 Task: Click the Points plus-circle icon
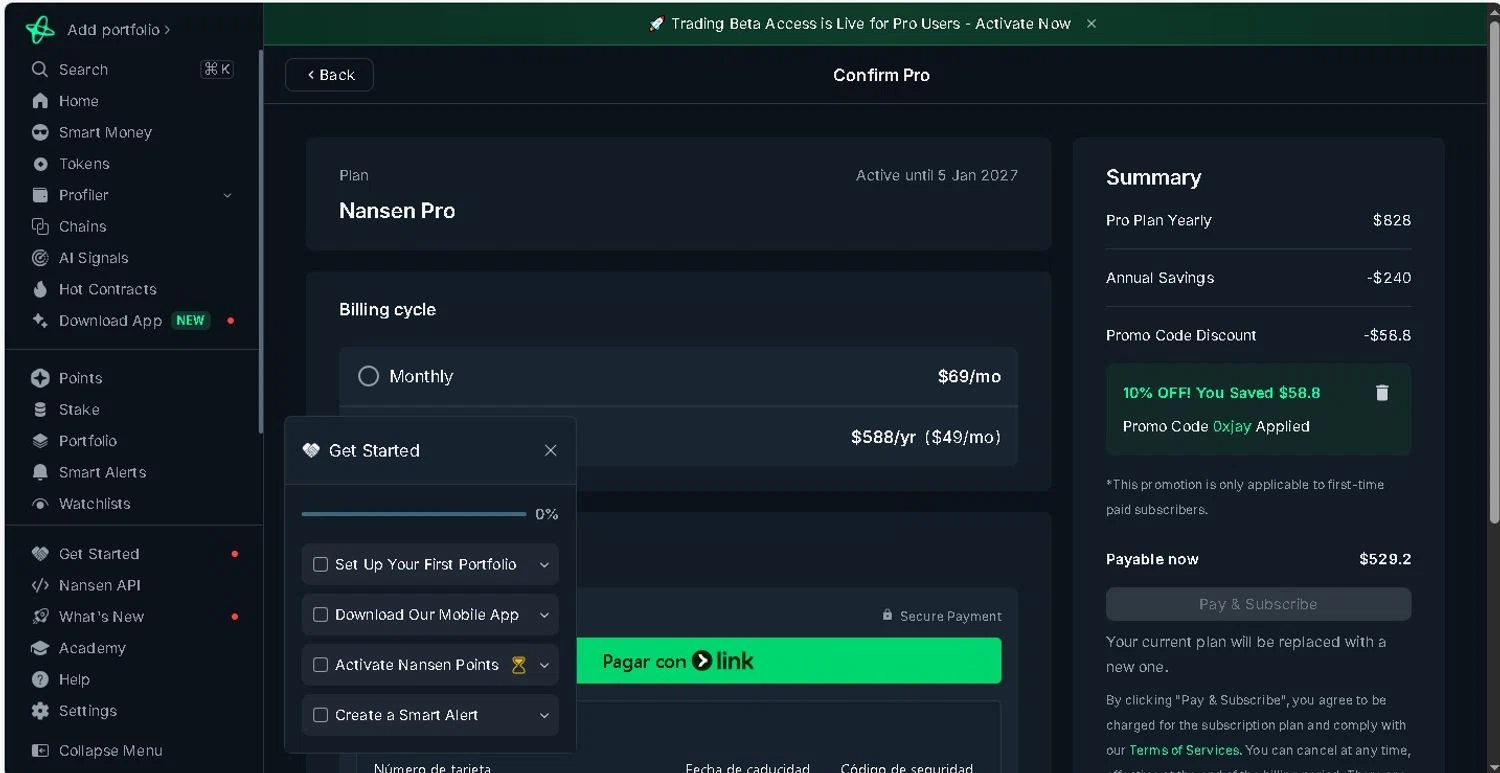click(x=40, y=378)
